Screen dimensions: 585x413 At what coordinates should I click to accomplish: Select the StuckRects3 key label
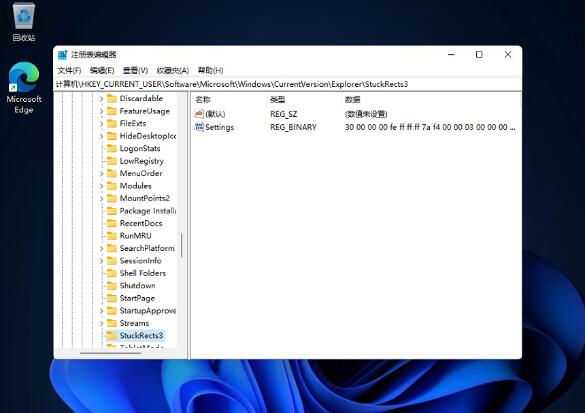[x=141, y=335]
